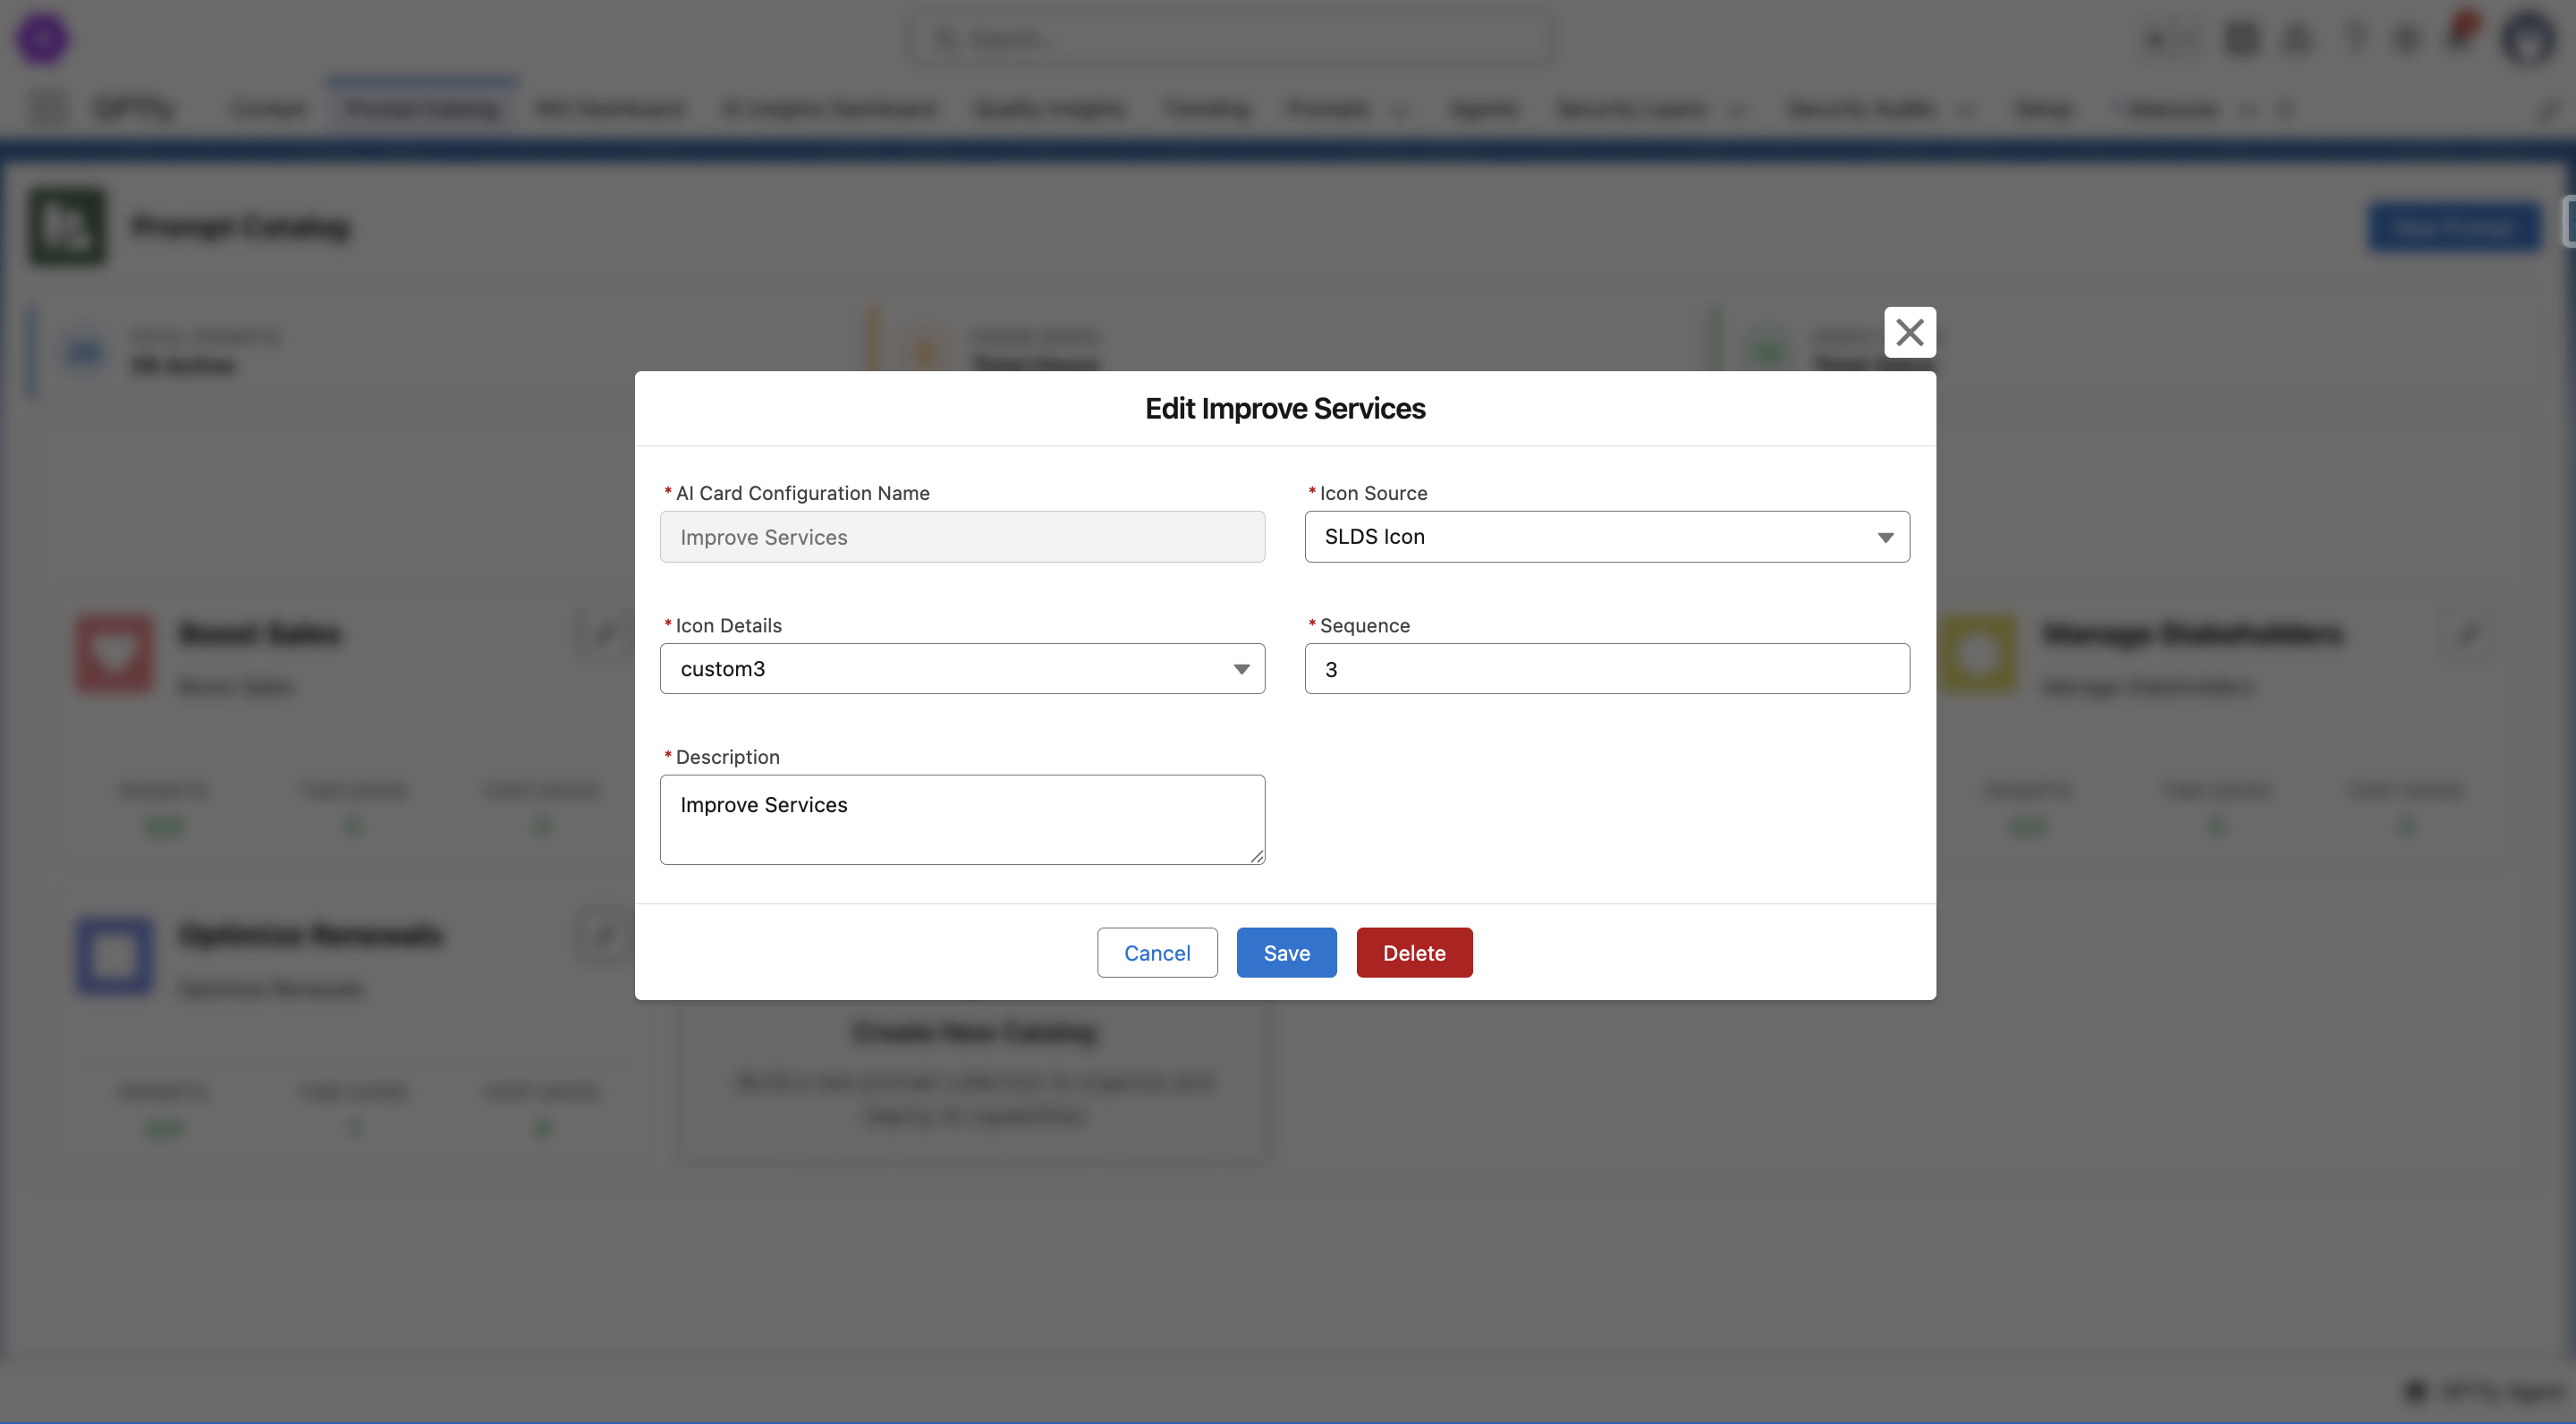Viewport: 2576px width, 1424px height.
Task: Delete the Improve Services card
Action: coord(1413,953)
